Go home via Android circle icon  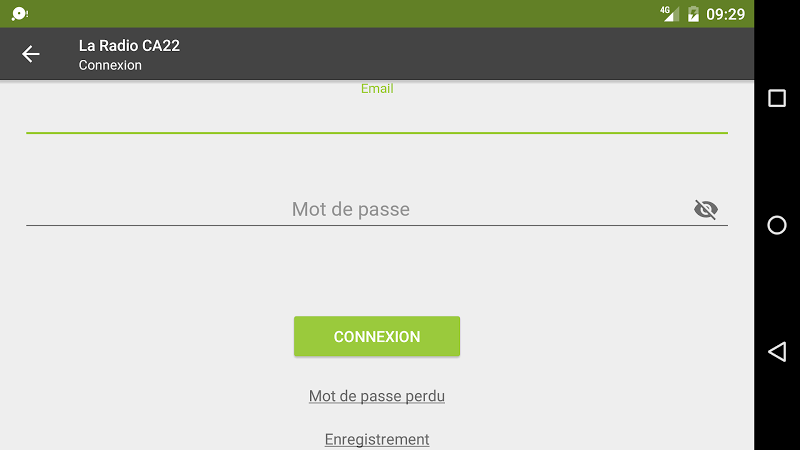777,225
